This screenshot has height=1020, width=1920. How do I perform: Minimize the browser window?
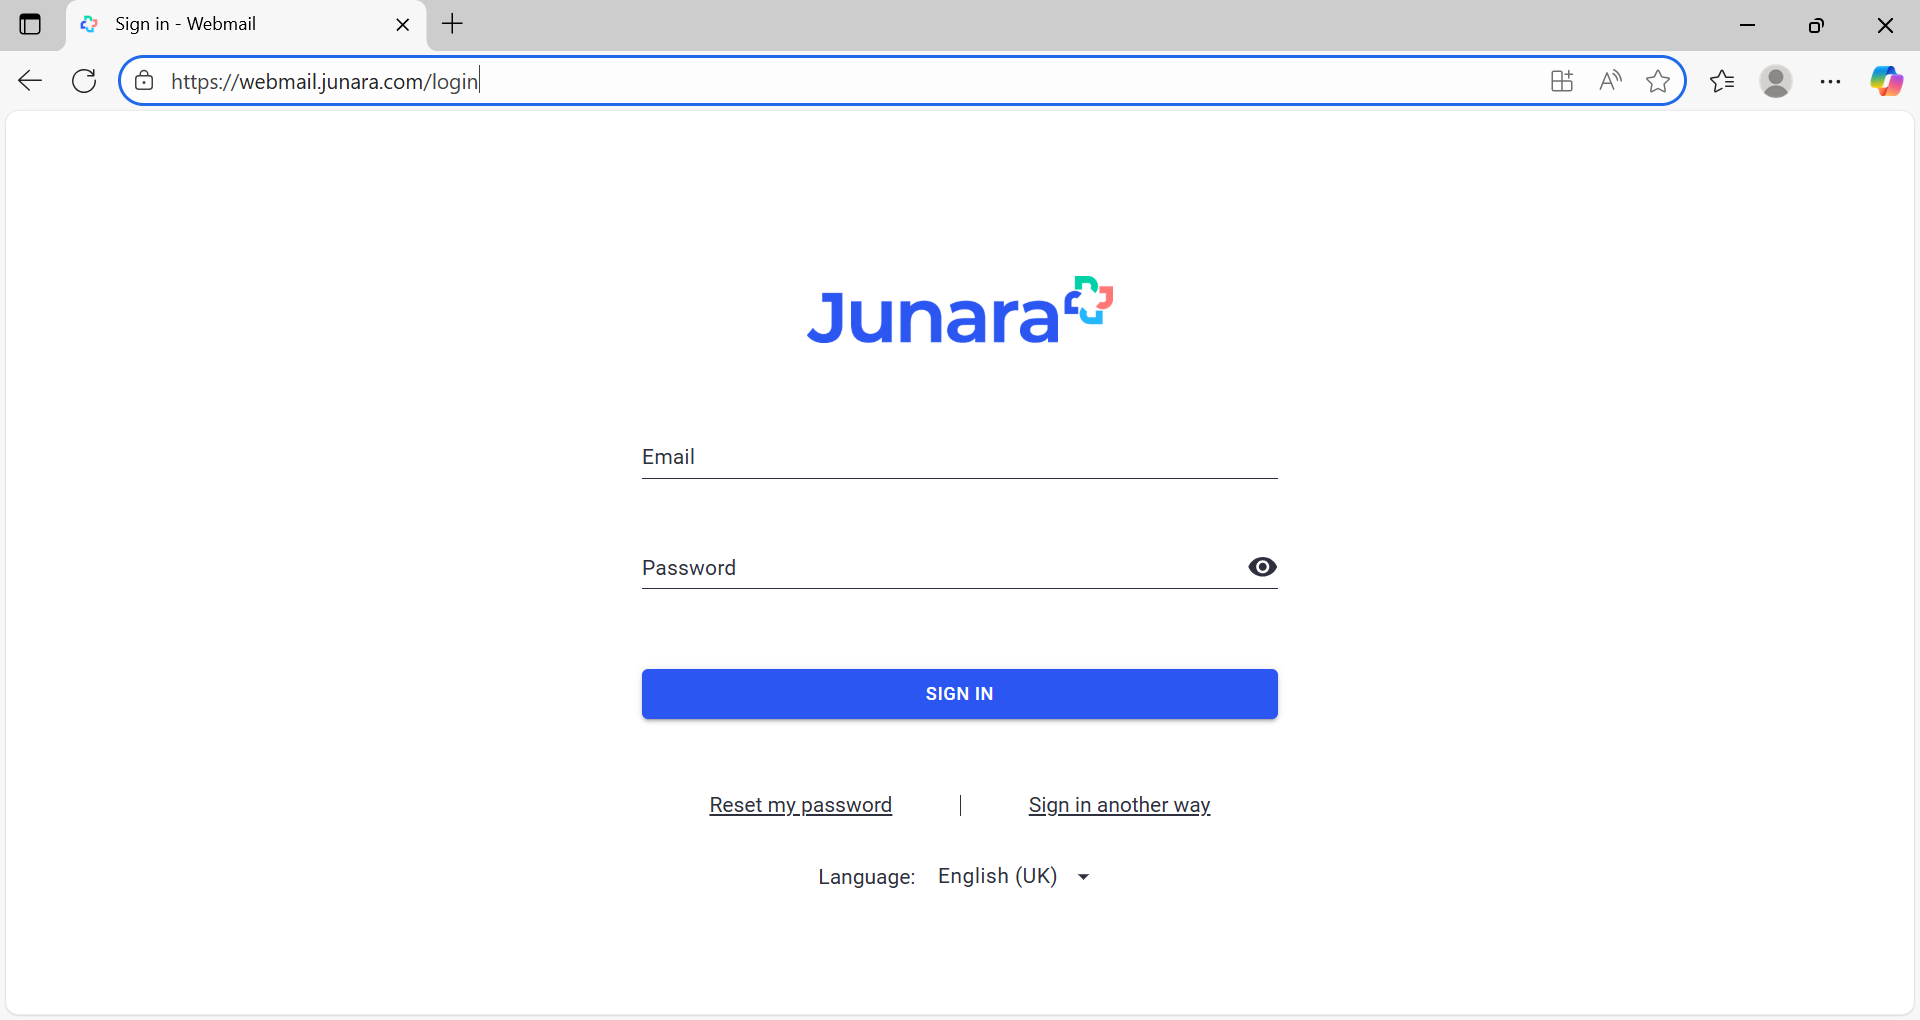coord(1748,25)
